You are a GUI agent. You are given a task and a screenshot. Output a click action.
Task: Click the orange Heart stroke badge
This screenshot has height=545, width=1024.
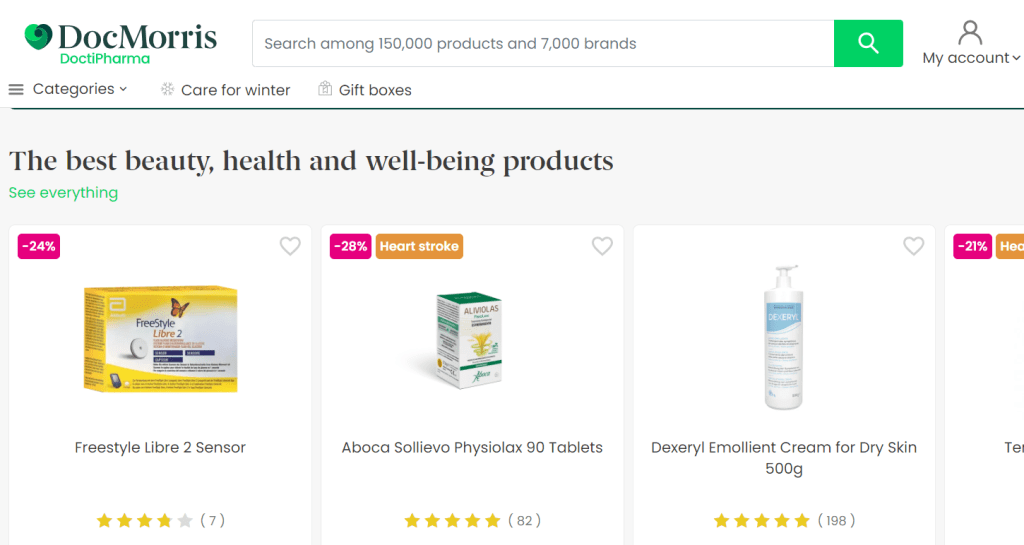pyautogui.click(x=419, y=246)
